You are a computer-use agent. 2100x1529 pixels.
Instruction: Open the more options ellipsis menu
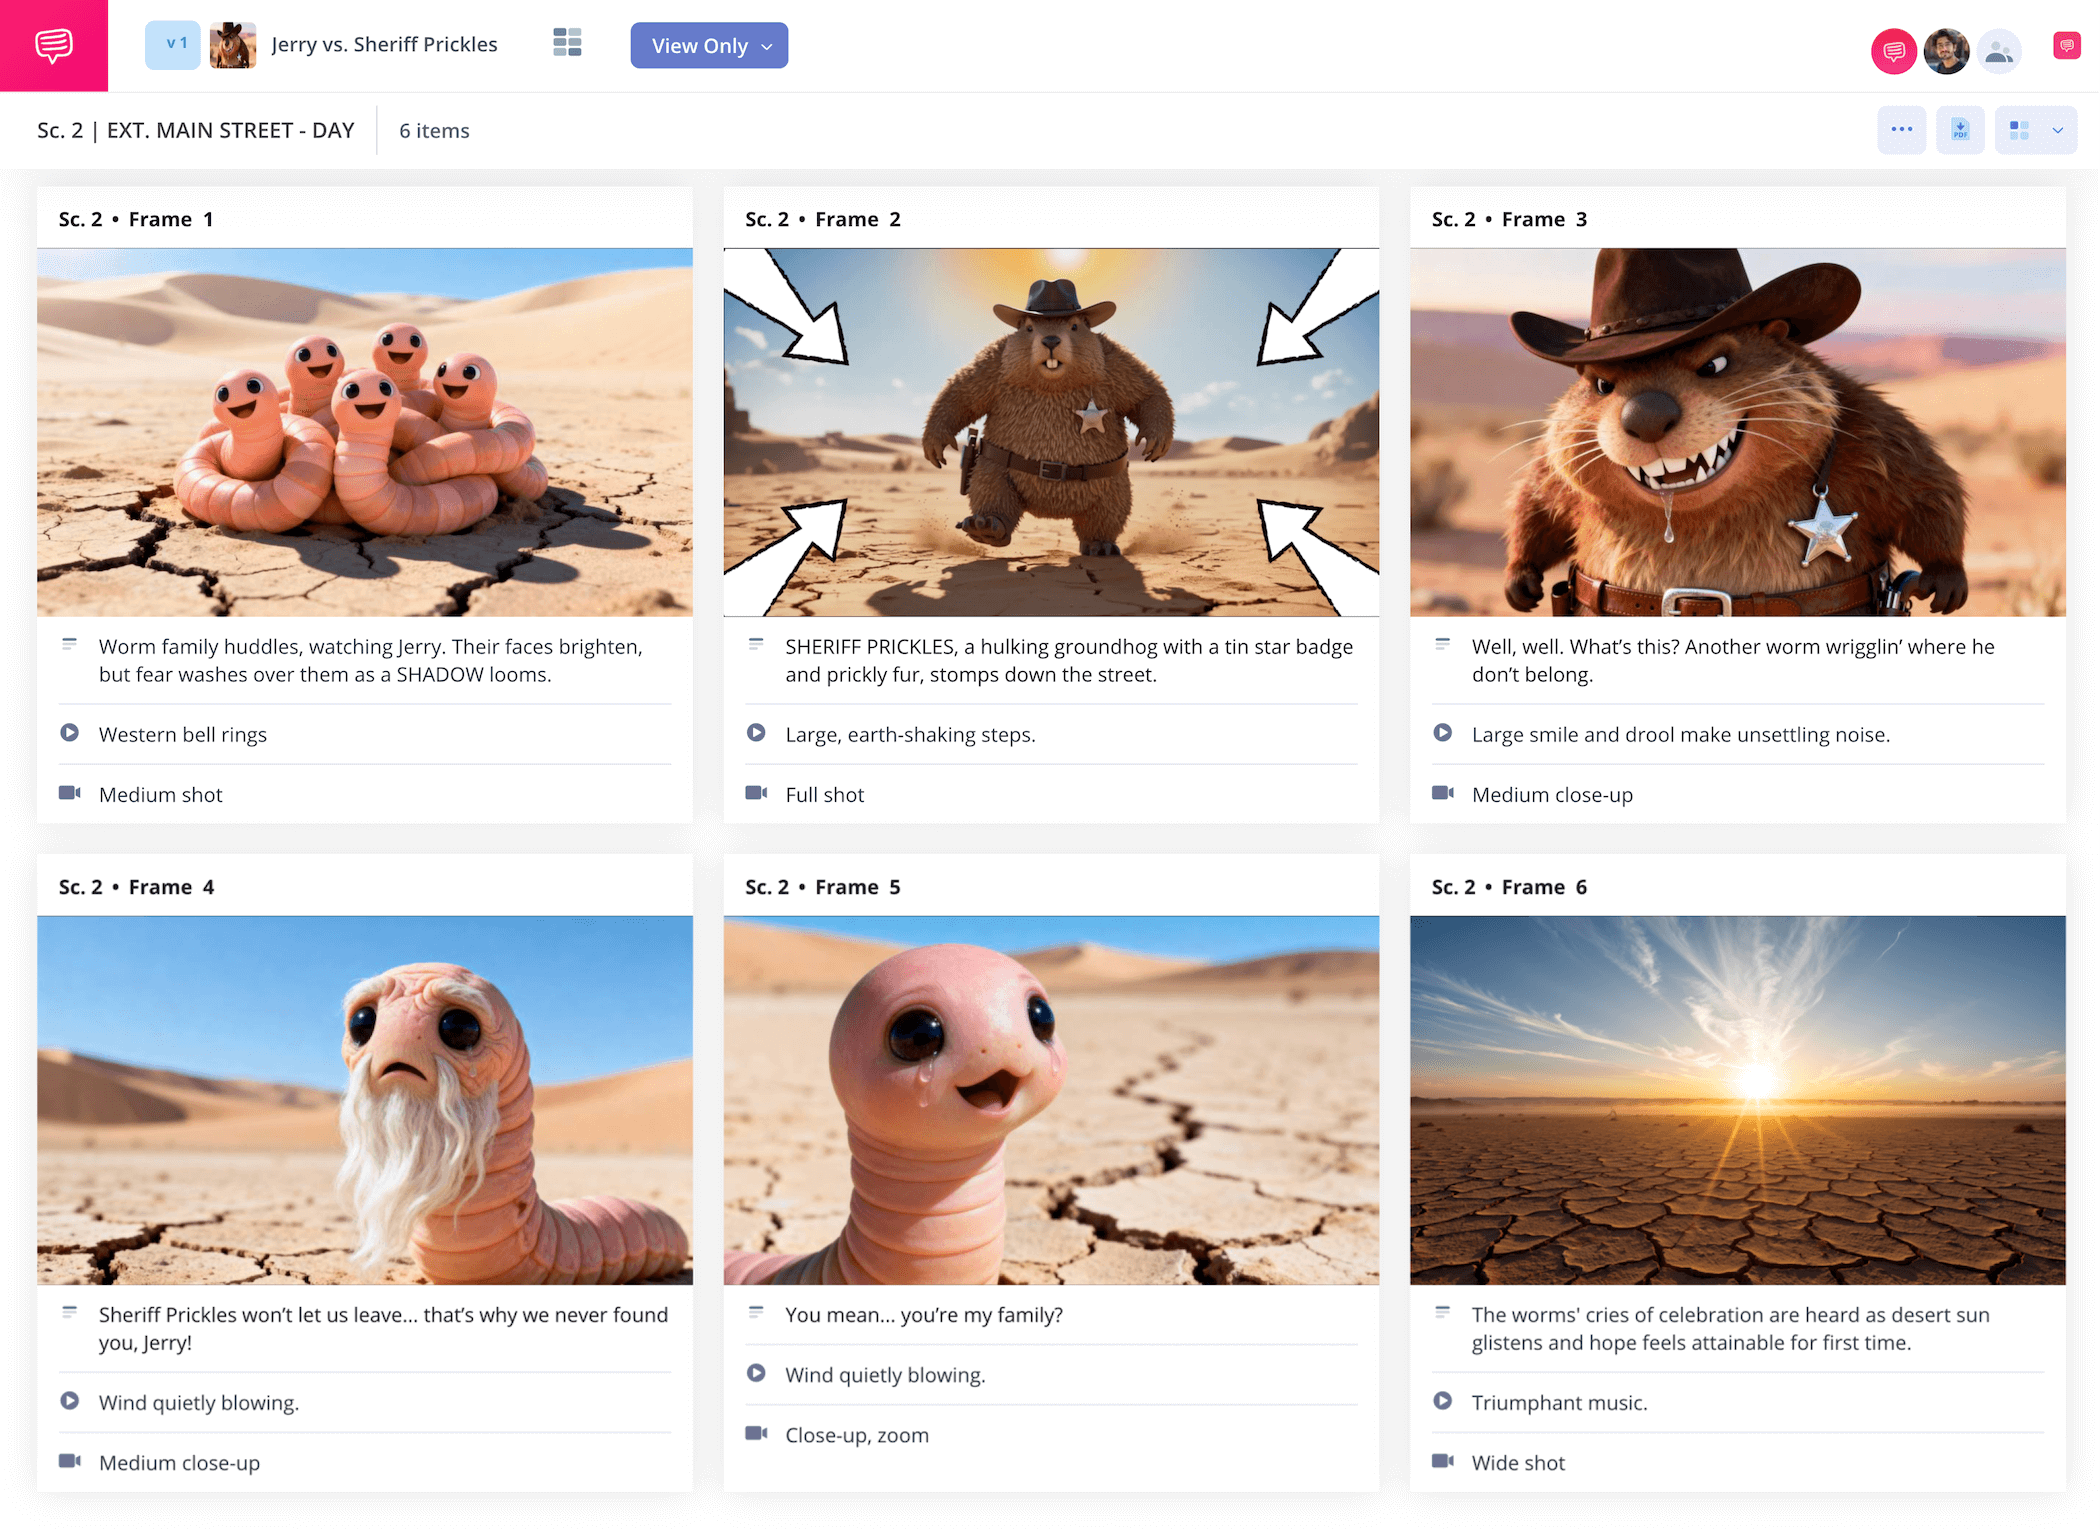coord(1902,130)
